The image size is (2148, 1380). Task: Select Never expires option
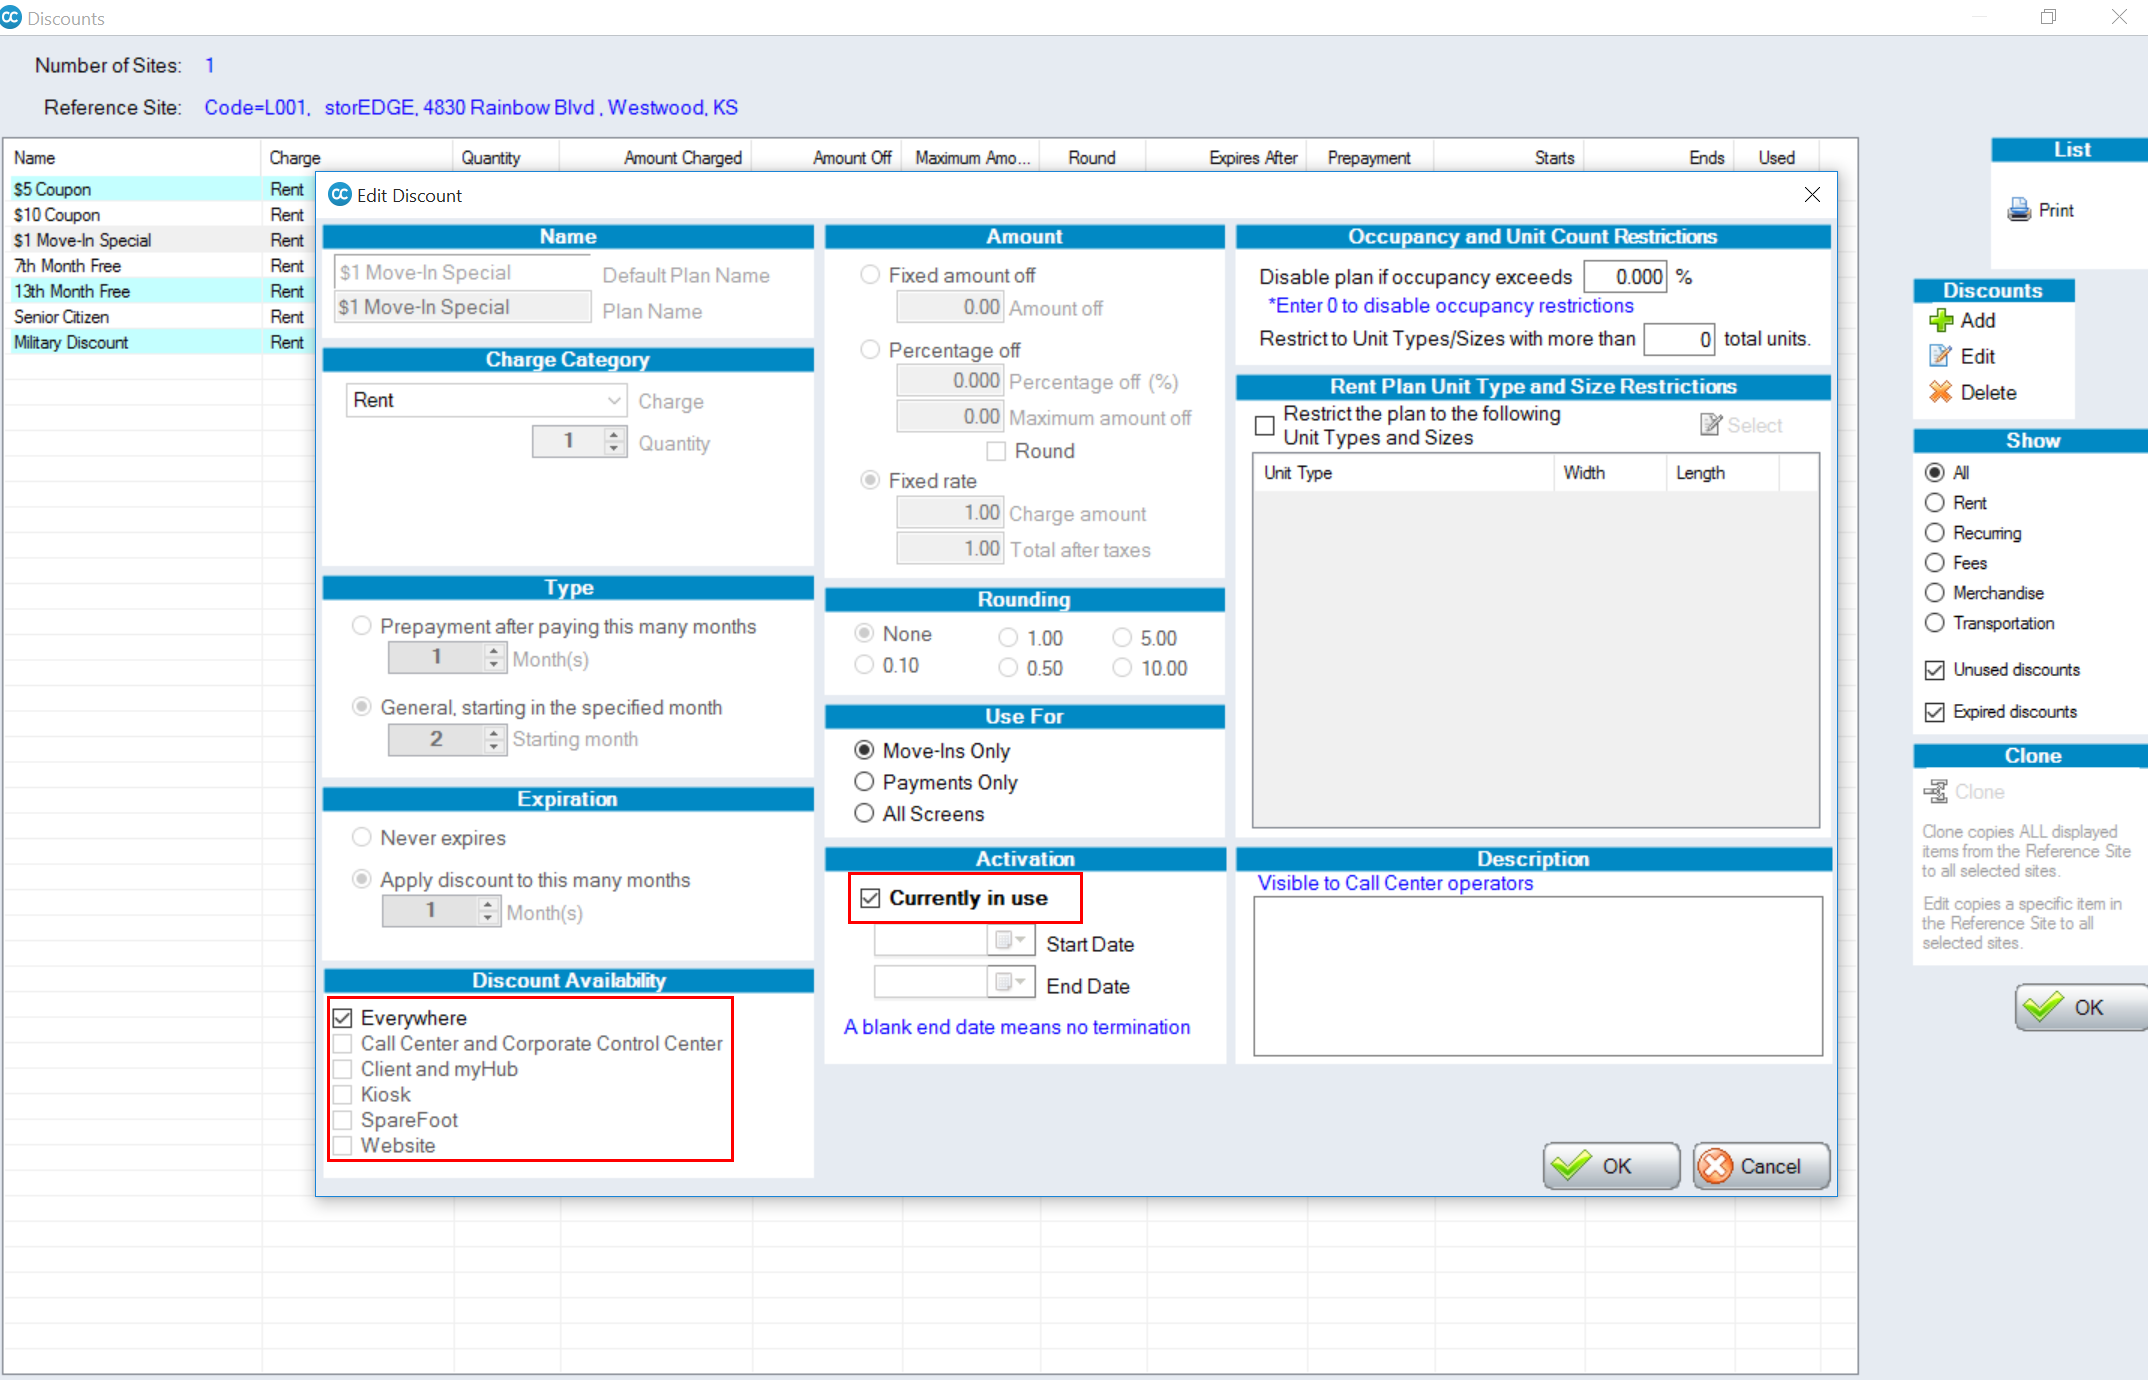click(362, 837)
